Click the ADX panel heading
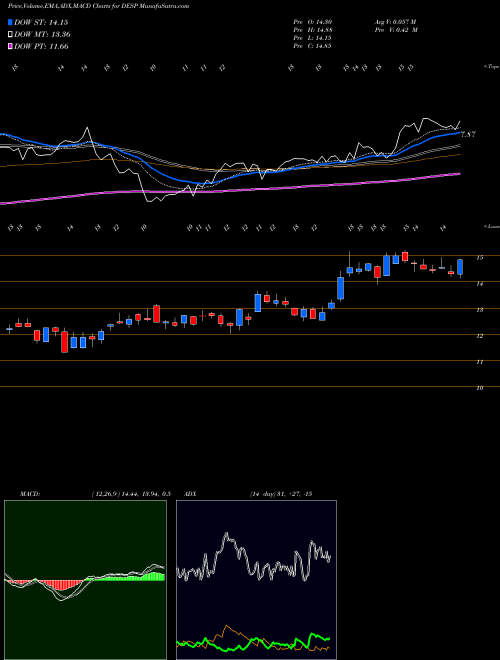The image size is (500, 660). 190,494
